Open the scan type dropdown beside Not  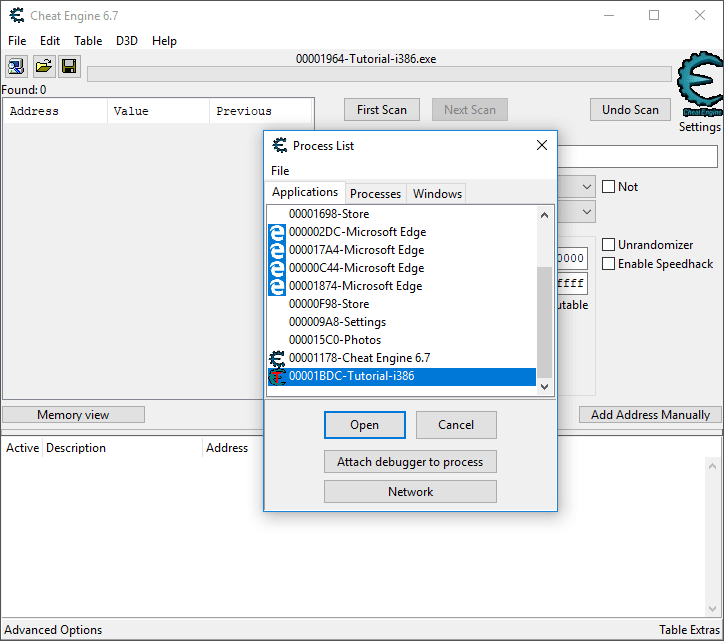click(x=586, y=187)
